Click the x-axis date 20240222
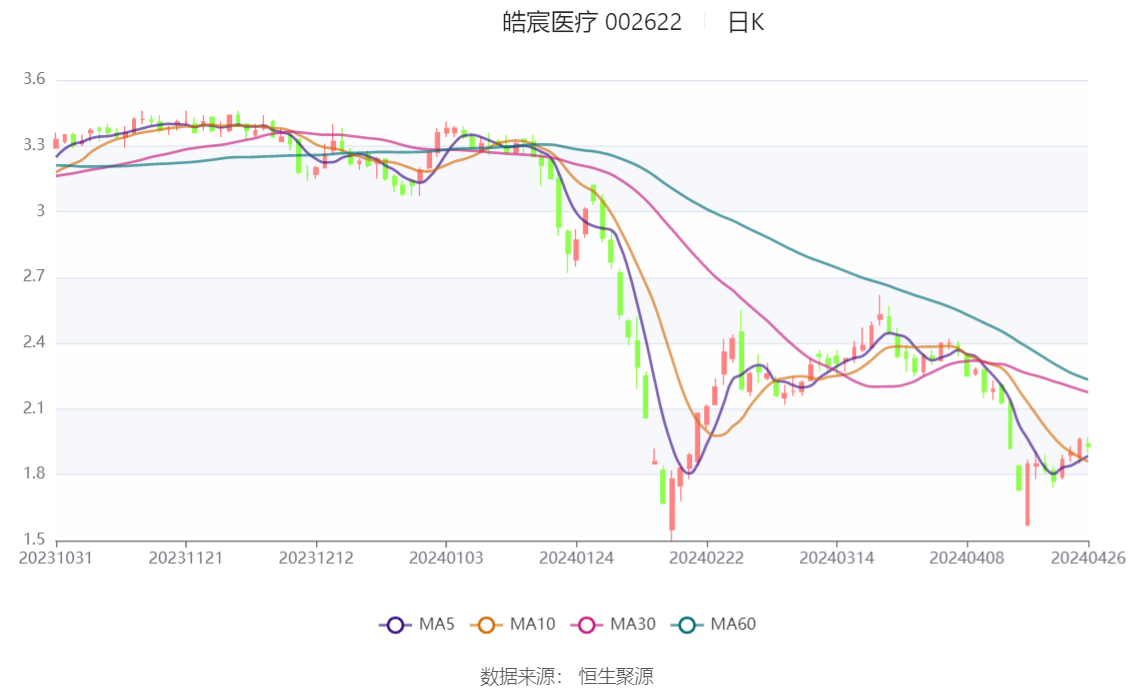Image resolution: width=1134 pixels, height=689 pixels. click(x=707, y=558)
